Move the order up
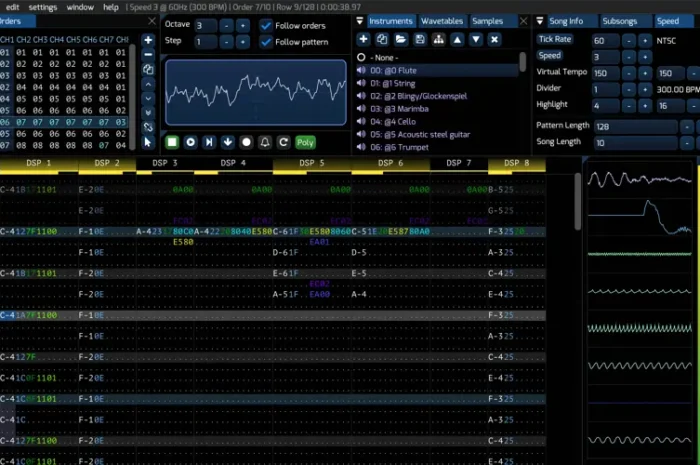This screenshot has height=465, width=700. point(148,84)
